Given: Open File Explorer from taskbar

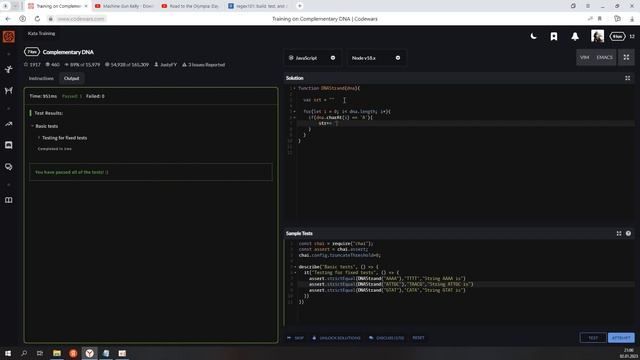Looking at the screenshot, I should pyautogui.click(x=57, y=353).
